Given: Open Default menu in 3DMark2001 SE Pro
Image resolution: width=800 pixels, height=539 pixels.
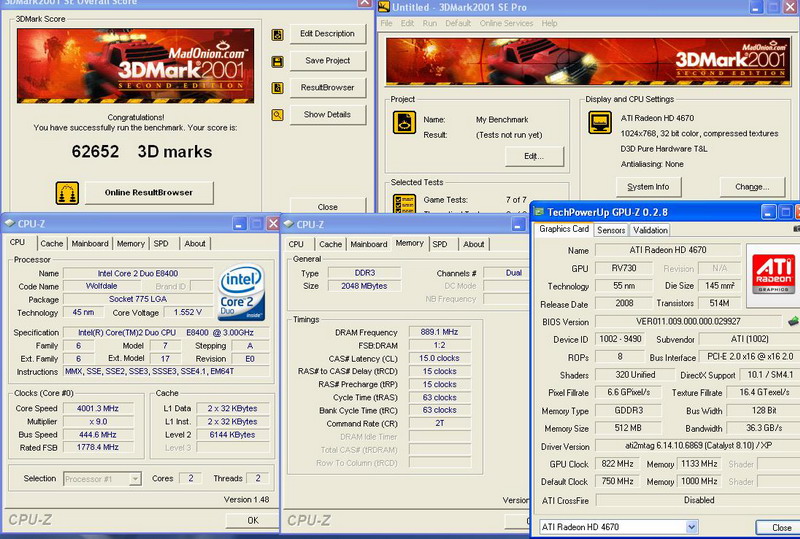Looking at the screenshot, I should coord(458,23).
